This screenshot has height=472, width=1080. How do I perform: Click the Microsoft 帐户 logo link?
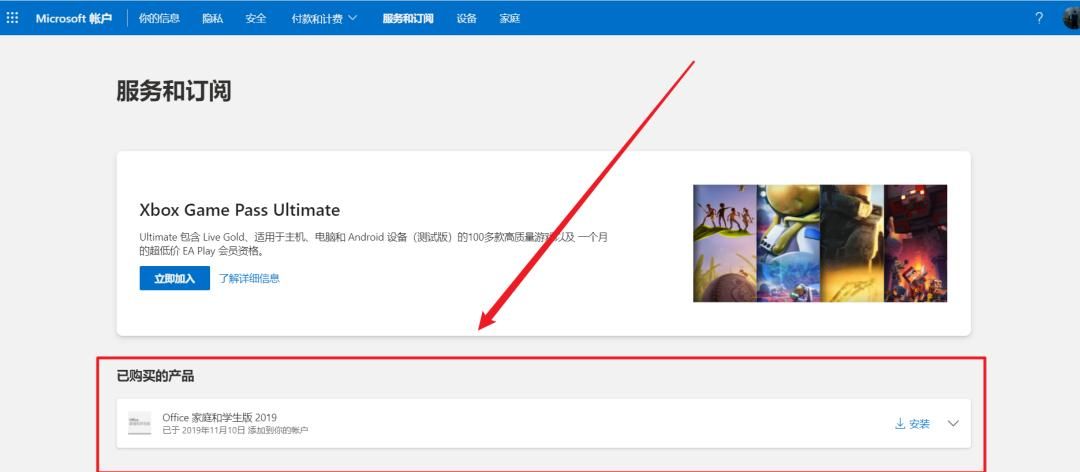(74, 19)
